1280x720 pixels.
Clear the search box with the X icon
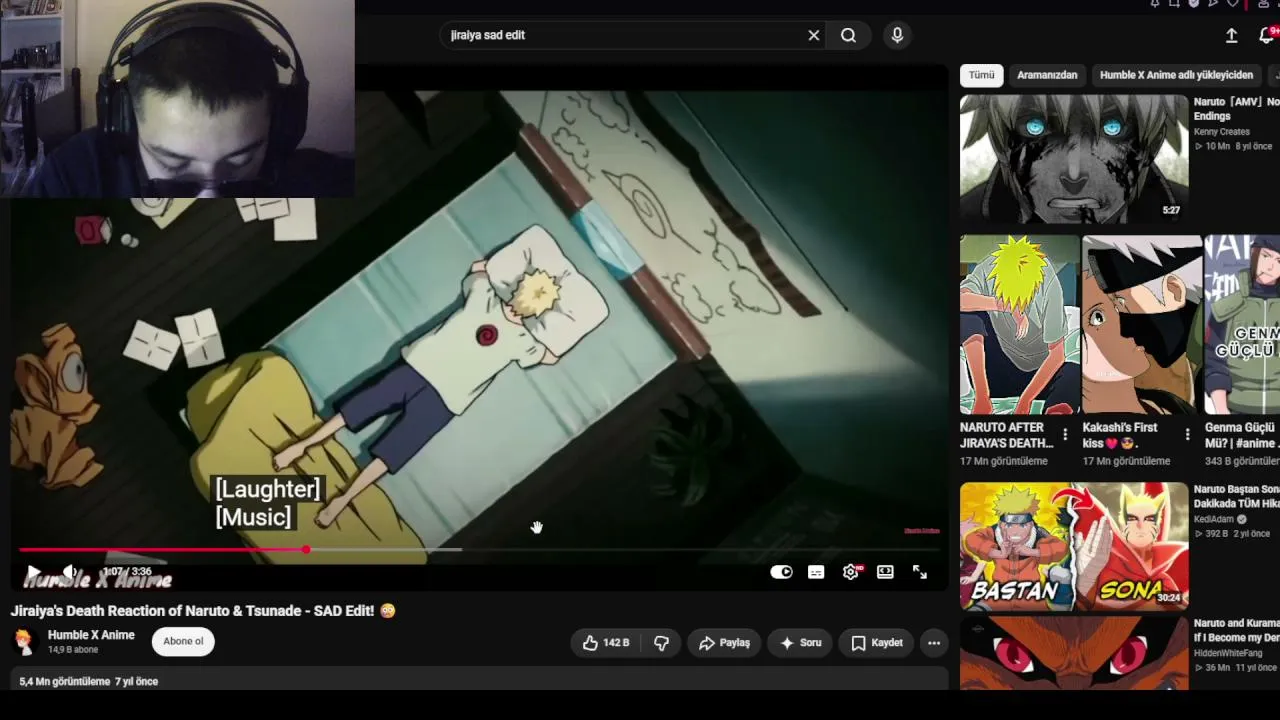(x=814, y=35)
